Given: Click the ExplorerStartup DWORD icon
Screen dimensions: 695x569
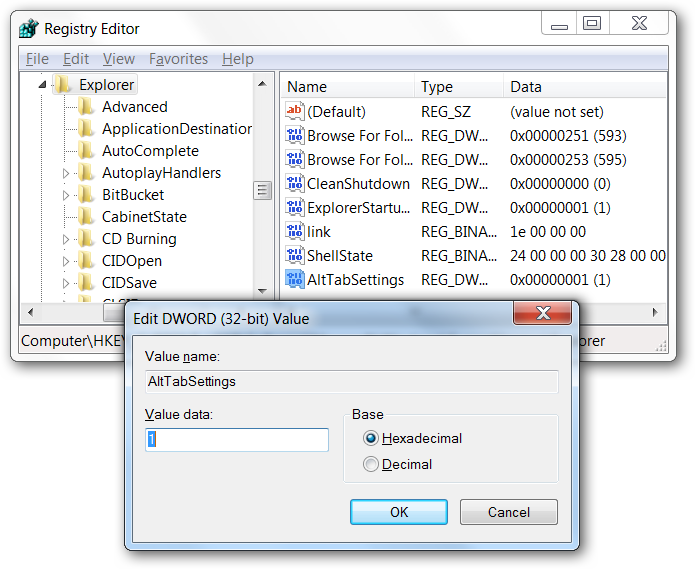Looking at the screenshot, I should click(295, 207).
